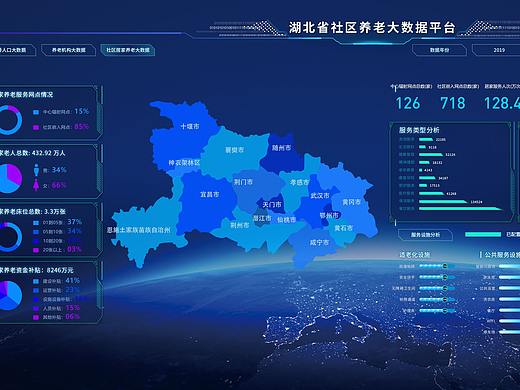
Task: Click the 适老化设施 section heading
Action: tap(414, 255)
